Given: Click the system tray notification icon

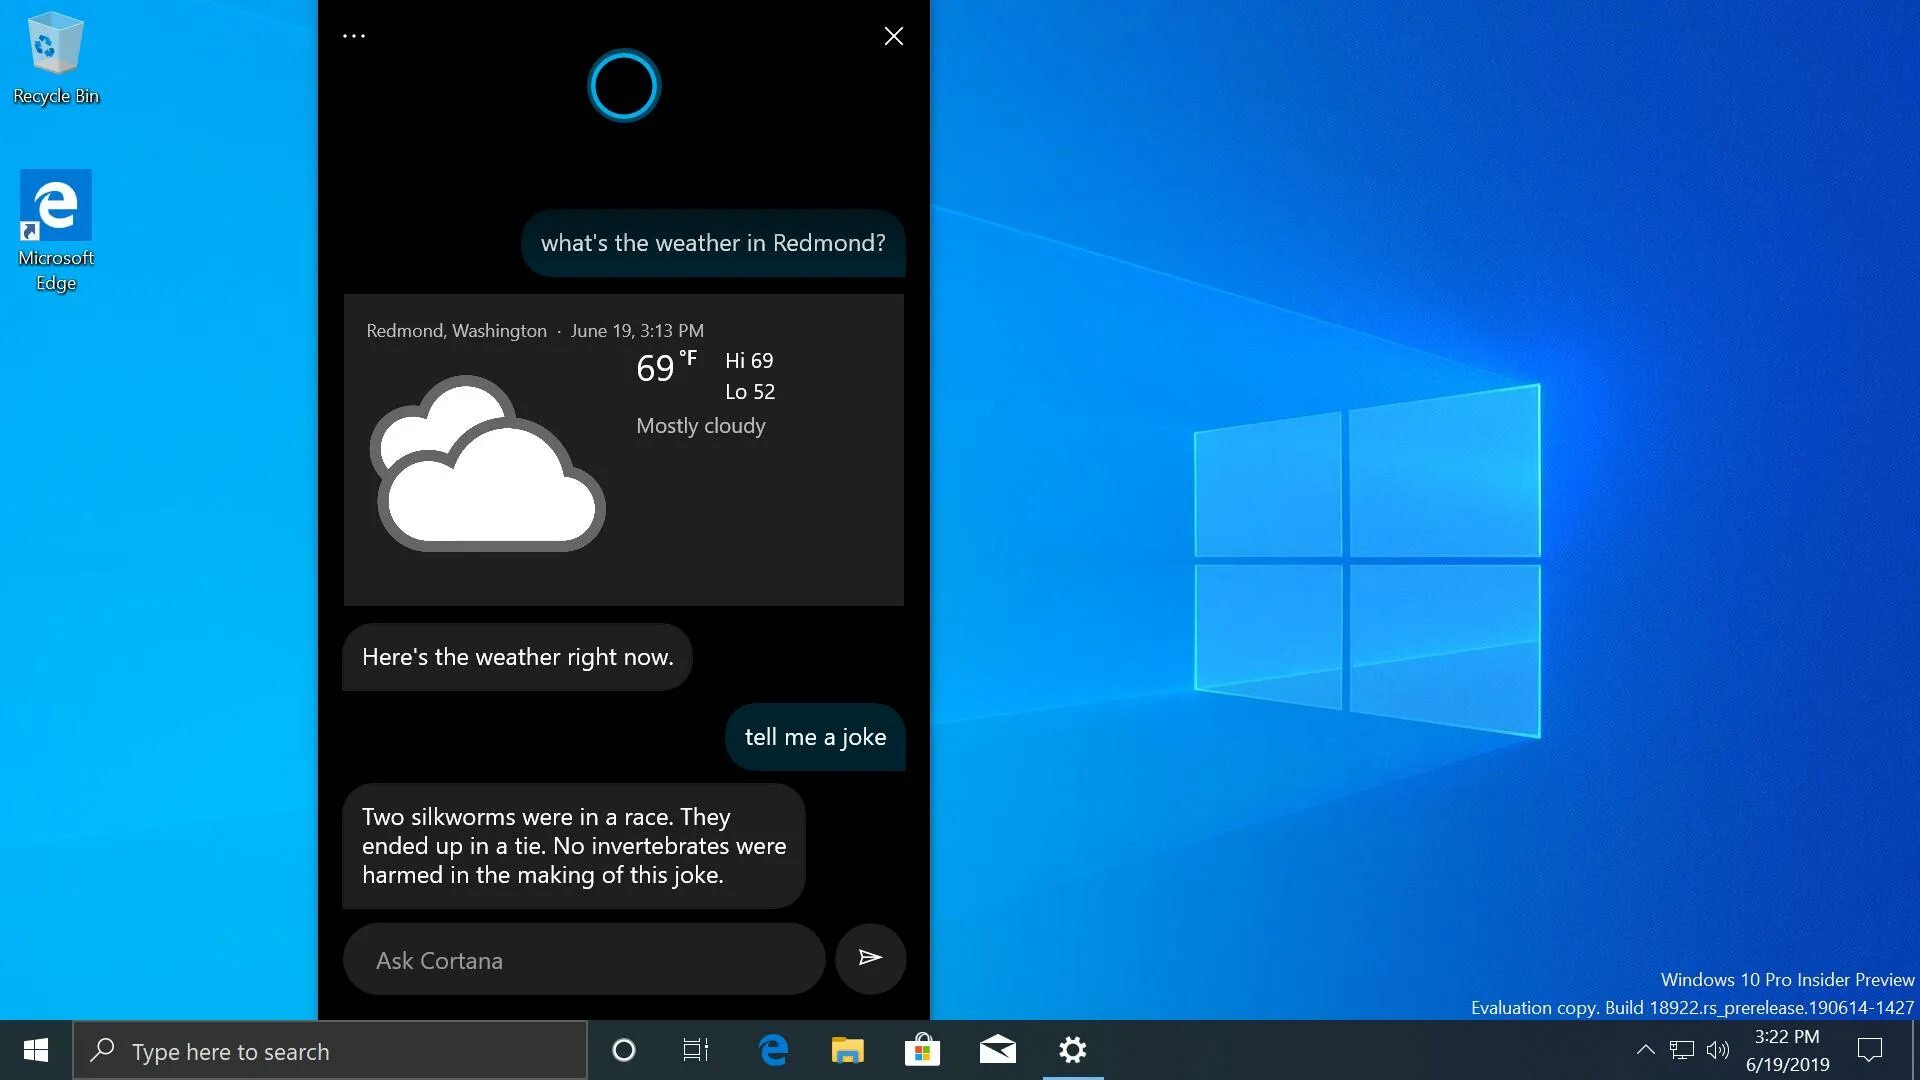Looking at the screenshot, I should [1873, 1050].
